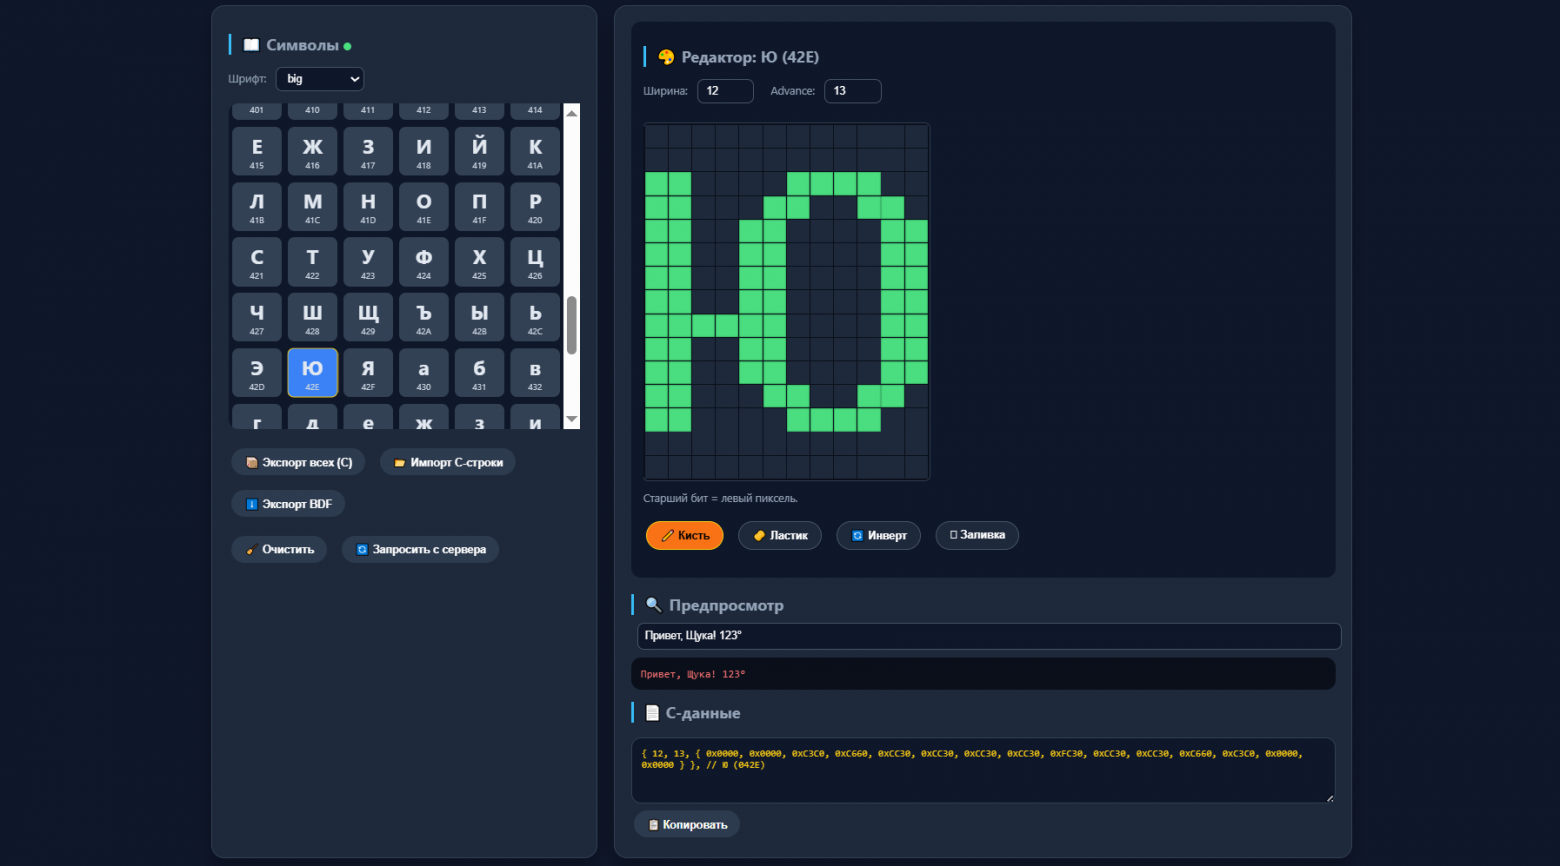The height and width of the screenshot is (866, 1560).
Task: Select glyph С 421
Action: (257, 262)
